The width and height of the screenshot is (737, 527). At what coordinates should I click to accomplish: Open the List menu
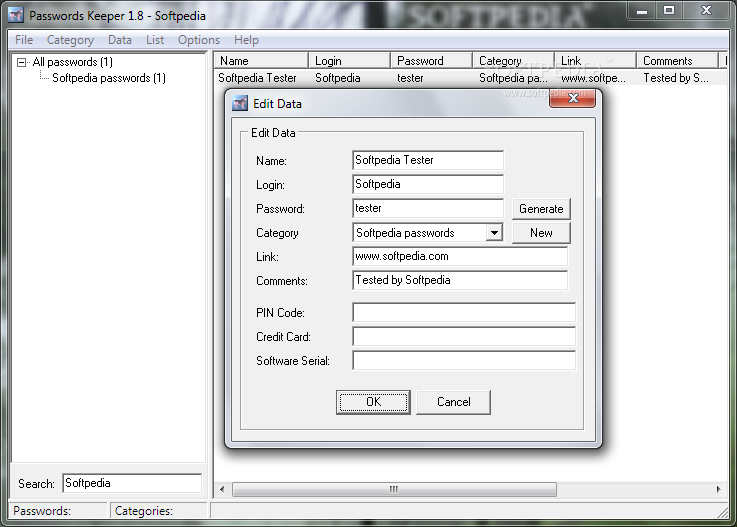tap(155, 40)
